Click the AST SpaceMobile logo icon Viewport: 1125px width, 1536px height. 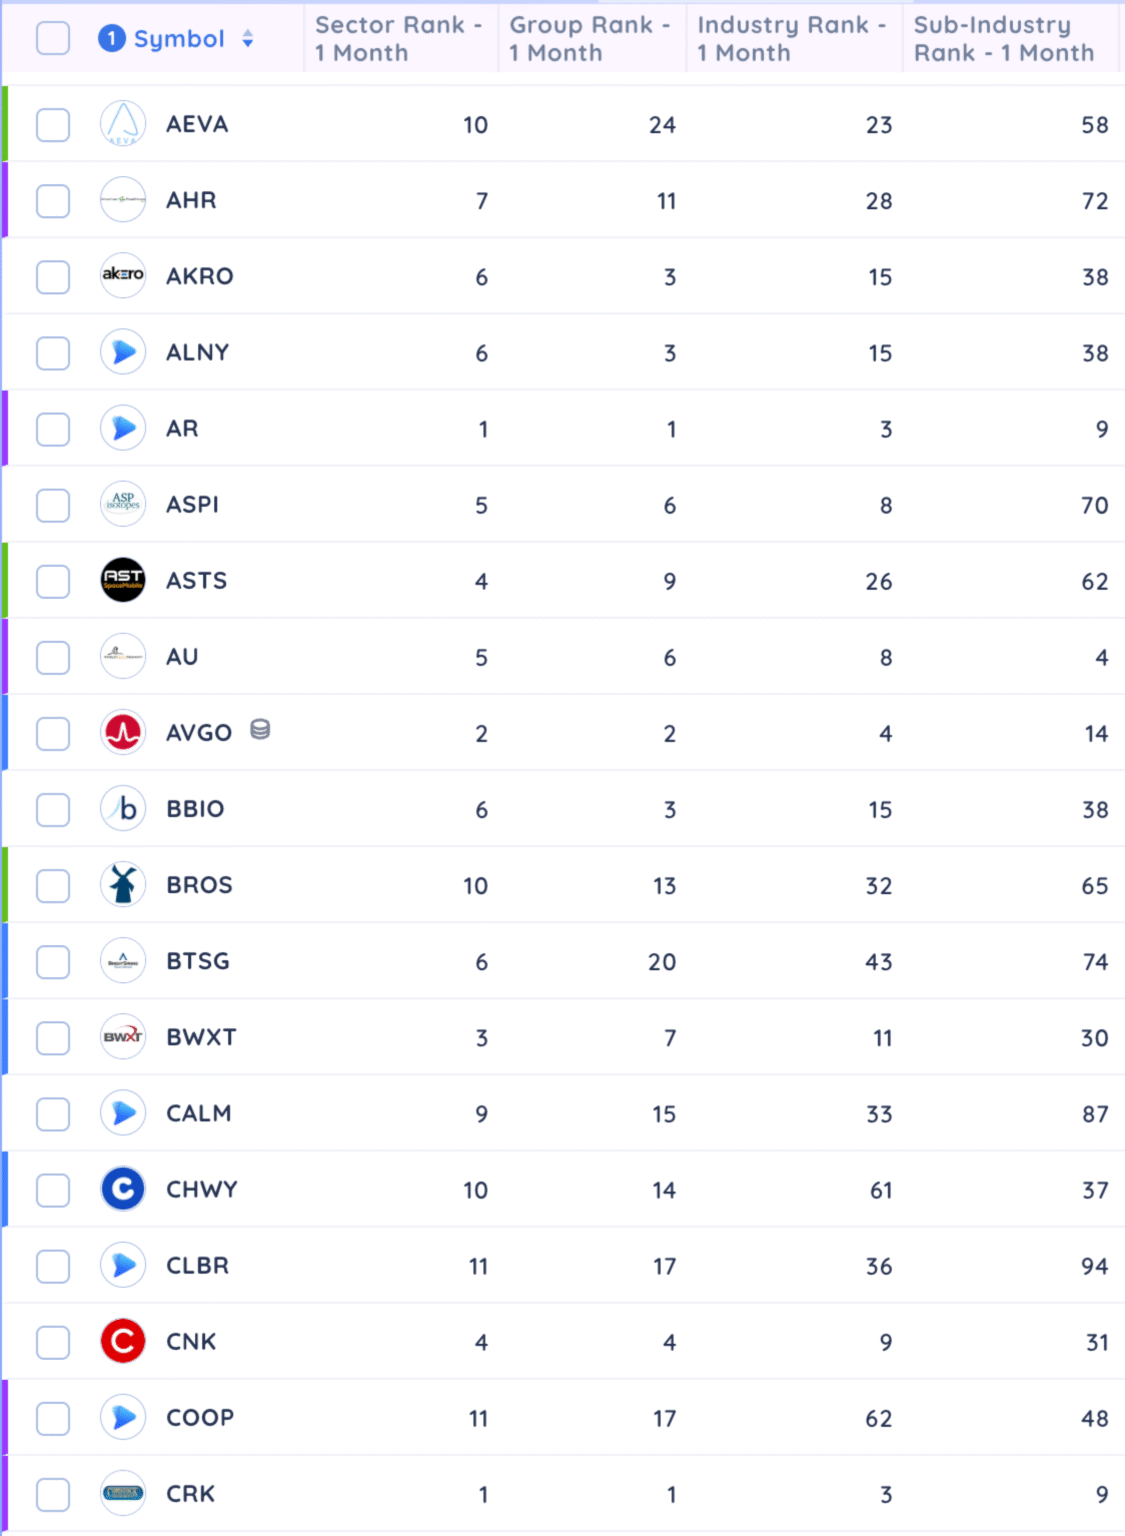[123, 580]
